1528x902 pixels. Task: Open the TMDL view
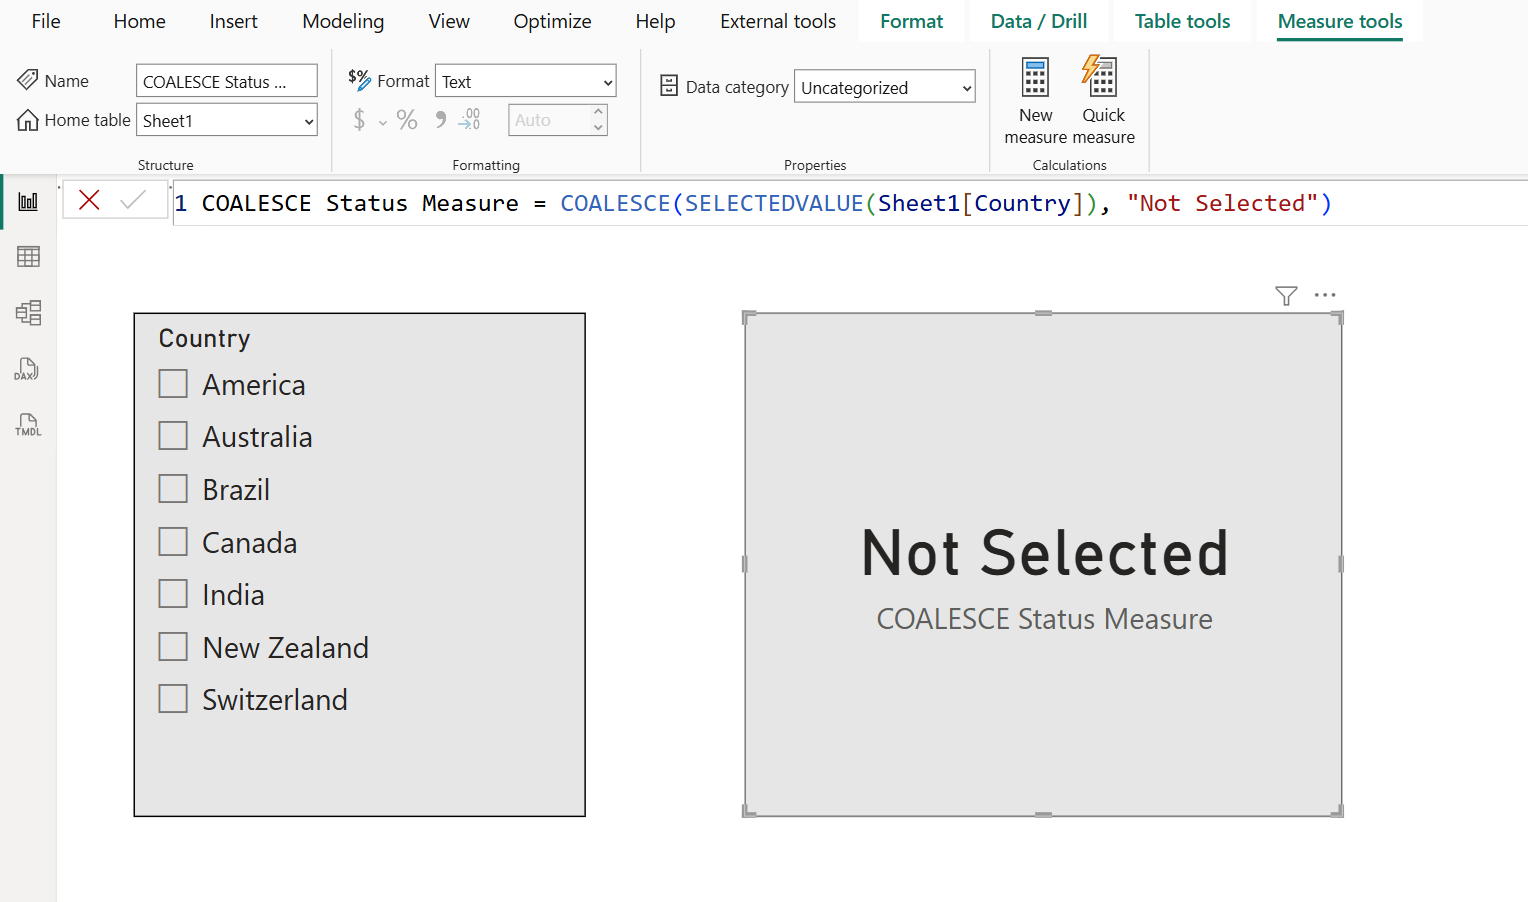pos(27,424)
